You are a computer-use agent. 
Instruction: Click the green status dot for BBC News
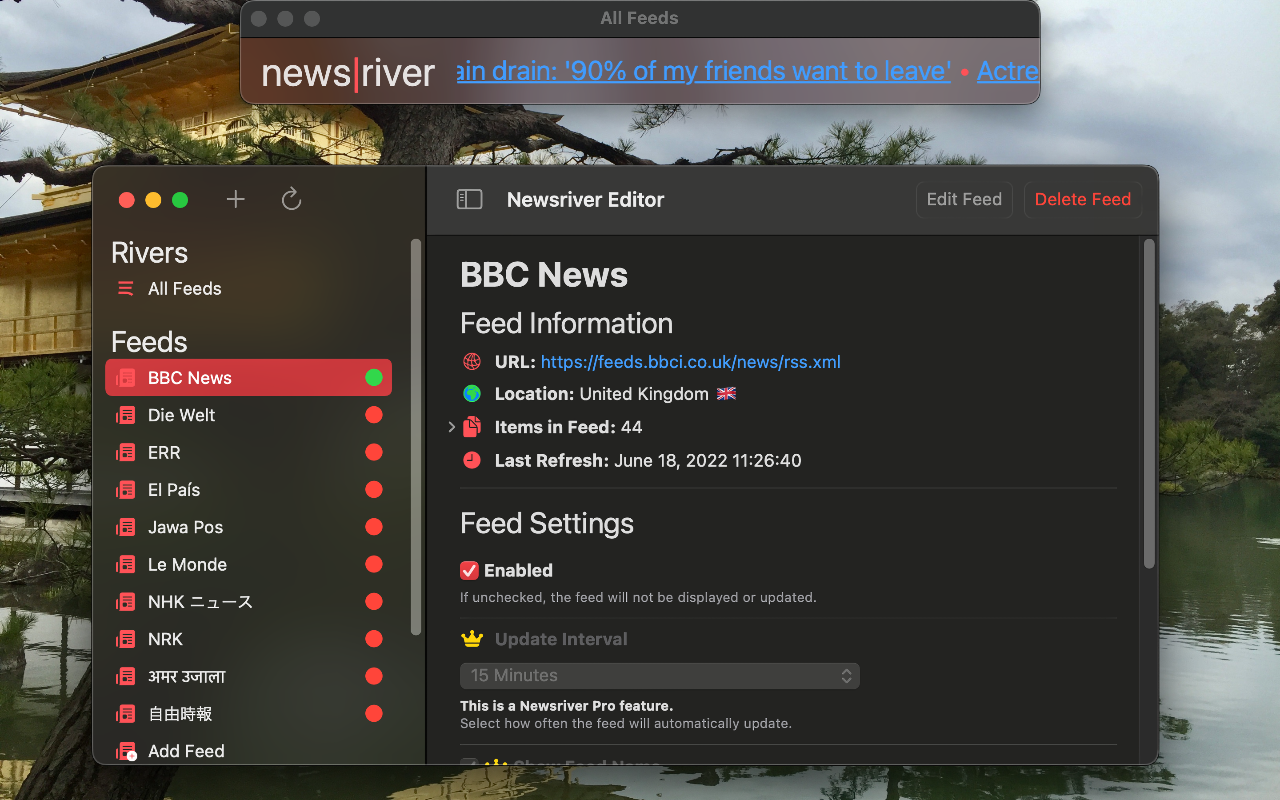[x=374, y=378]
